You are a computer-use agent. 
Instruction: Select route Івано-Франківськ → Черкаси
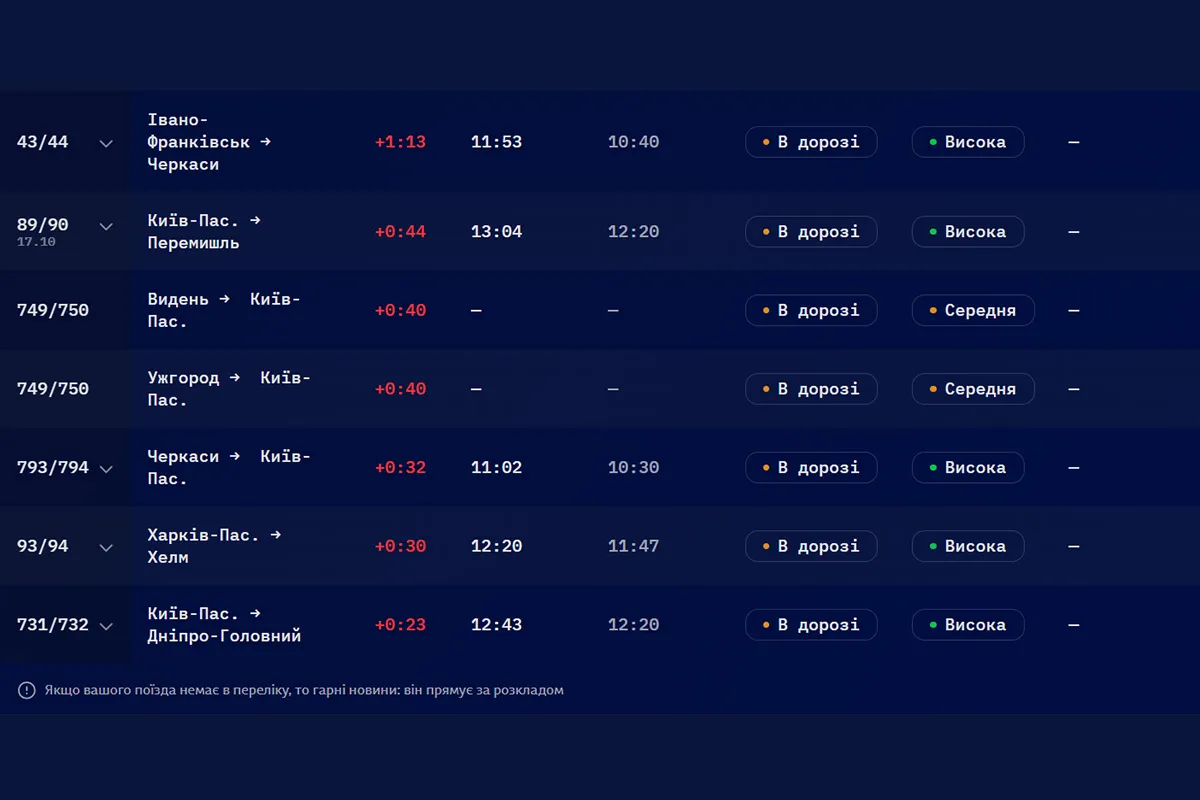[210, 142]
